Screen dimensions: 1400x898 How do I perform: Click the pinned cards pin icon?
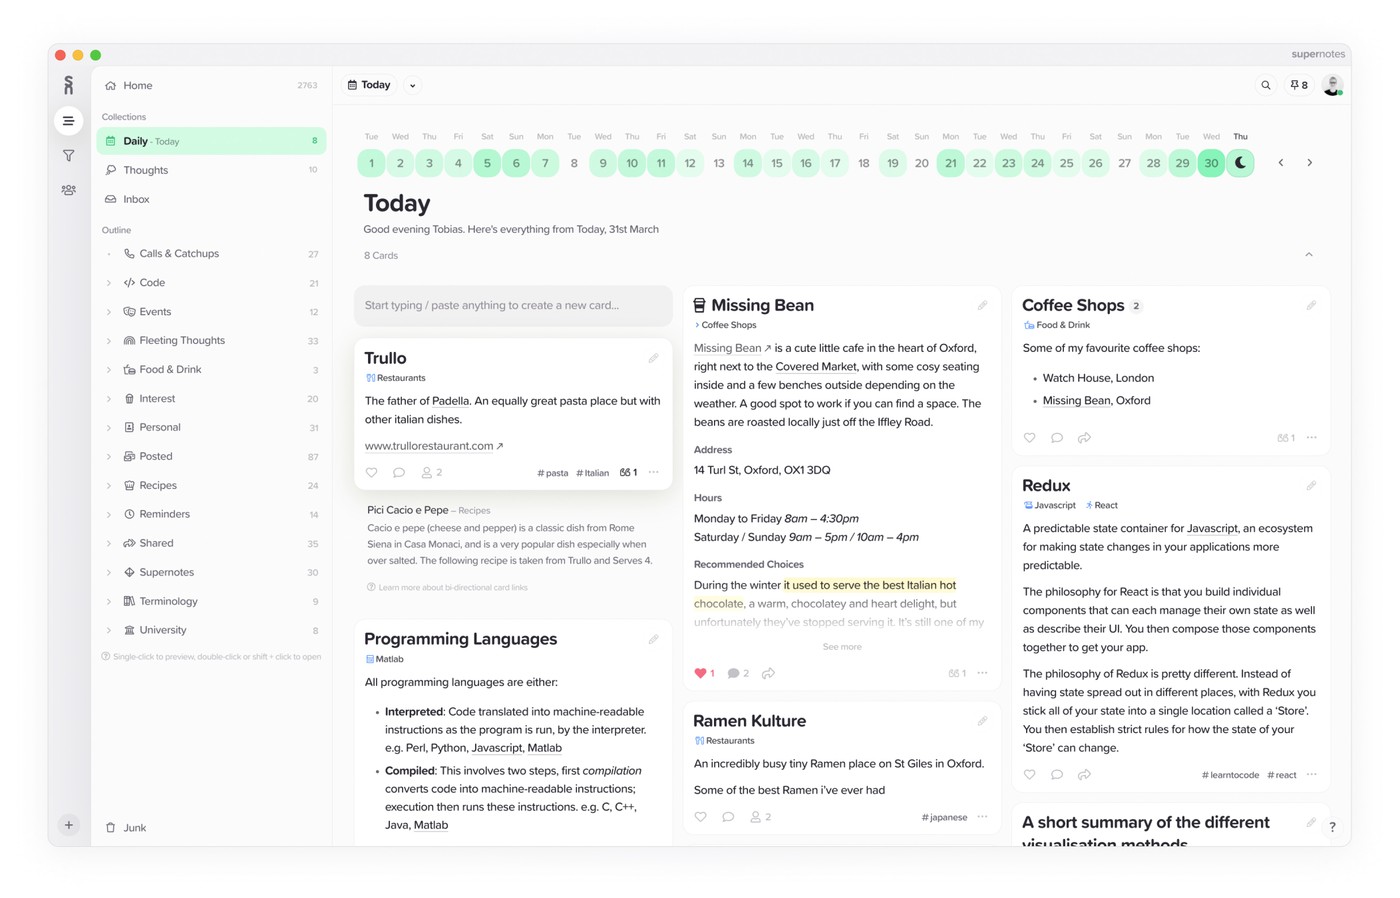pos(1297,85)
